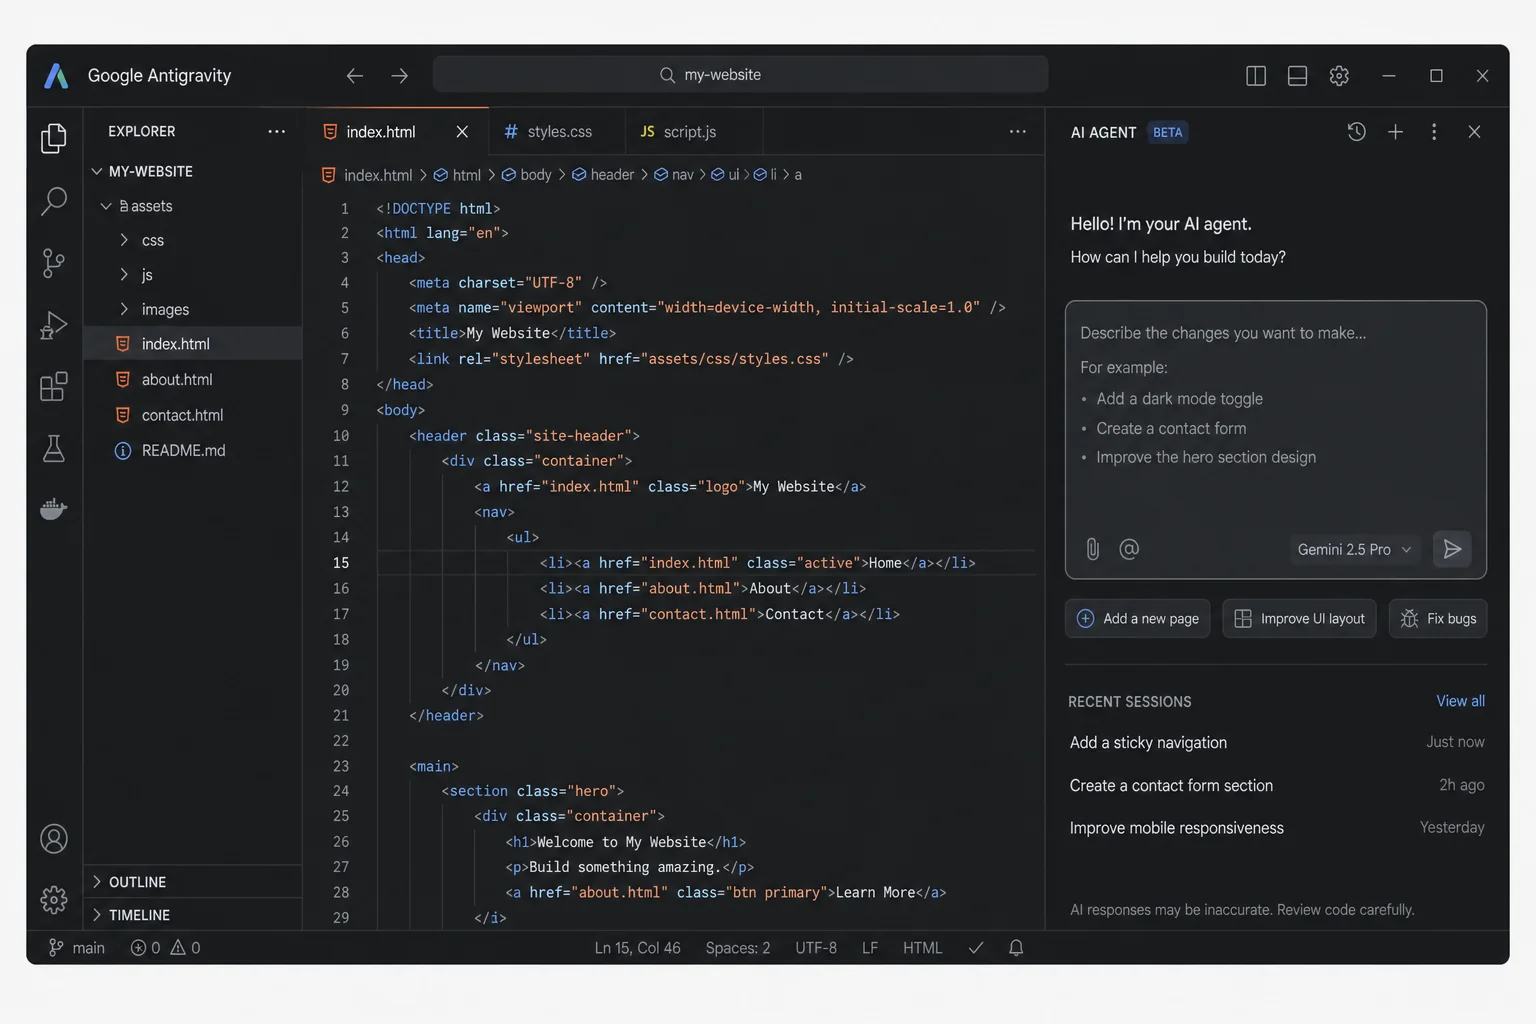Collapse the assets folder
This screenshot has height=1024, width=1536.
tap(106, 206)
